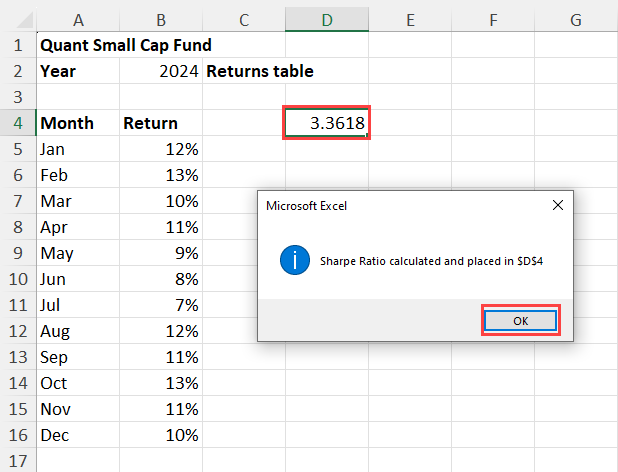Select the May return value 9%
This screenshot has height=472, width=618.
click(161, 253)
